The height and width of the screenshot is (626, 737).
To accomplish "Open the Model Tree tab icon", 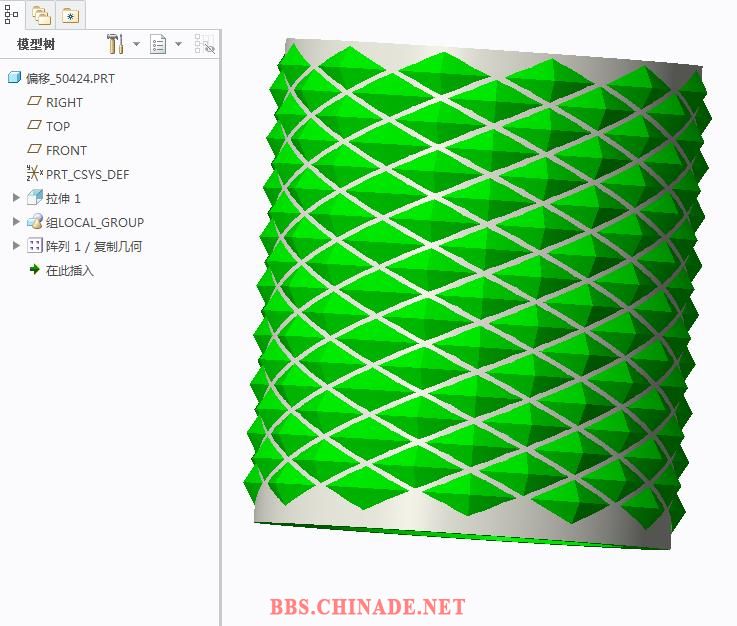I will pyautogui.click(x=11, y=14).
